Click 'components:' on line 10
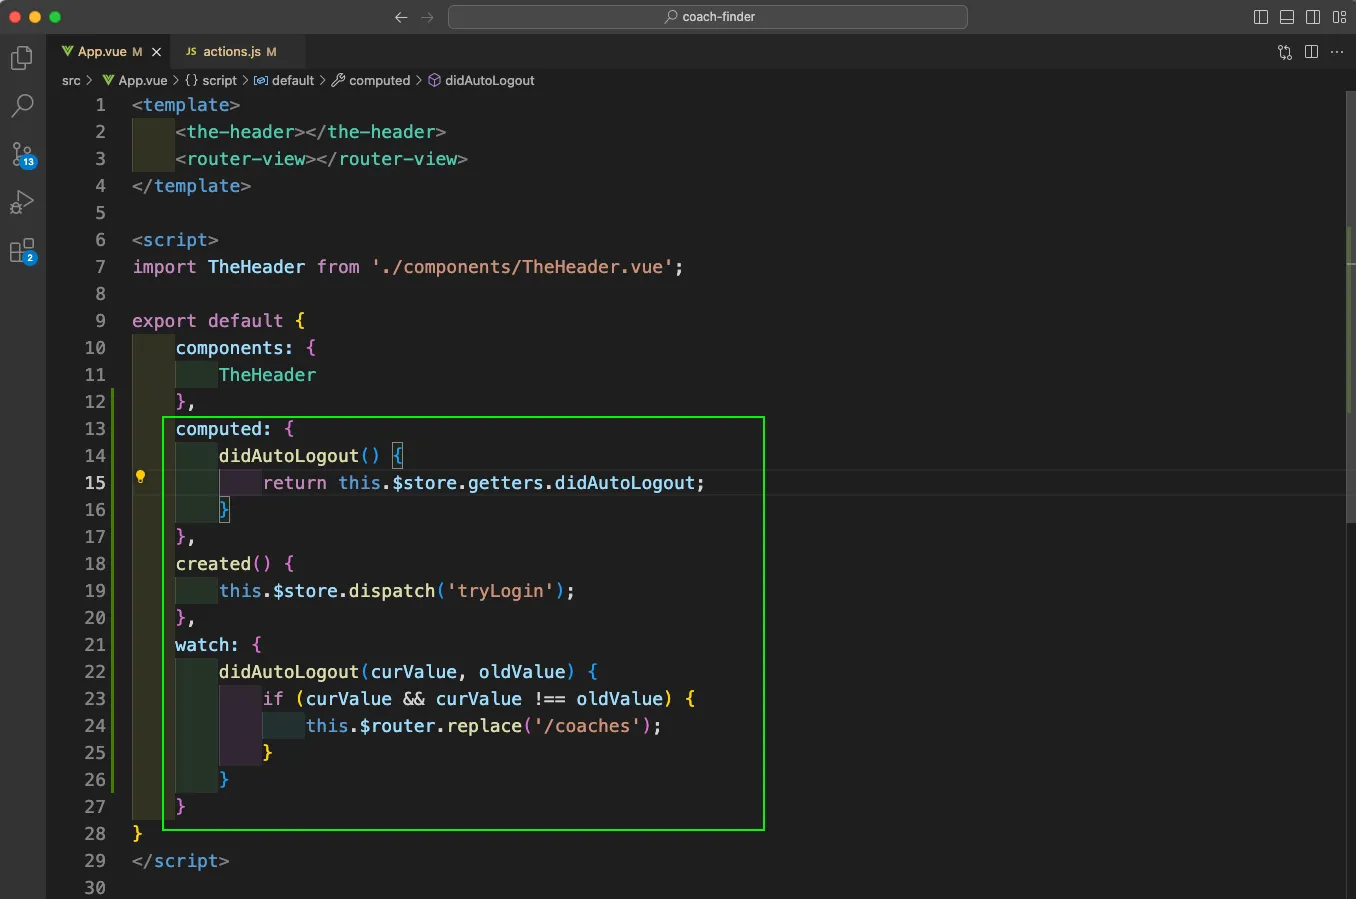 [x=234, y=348]
